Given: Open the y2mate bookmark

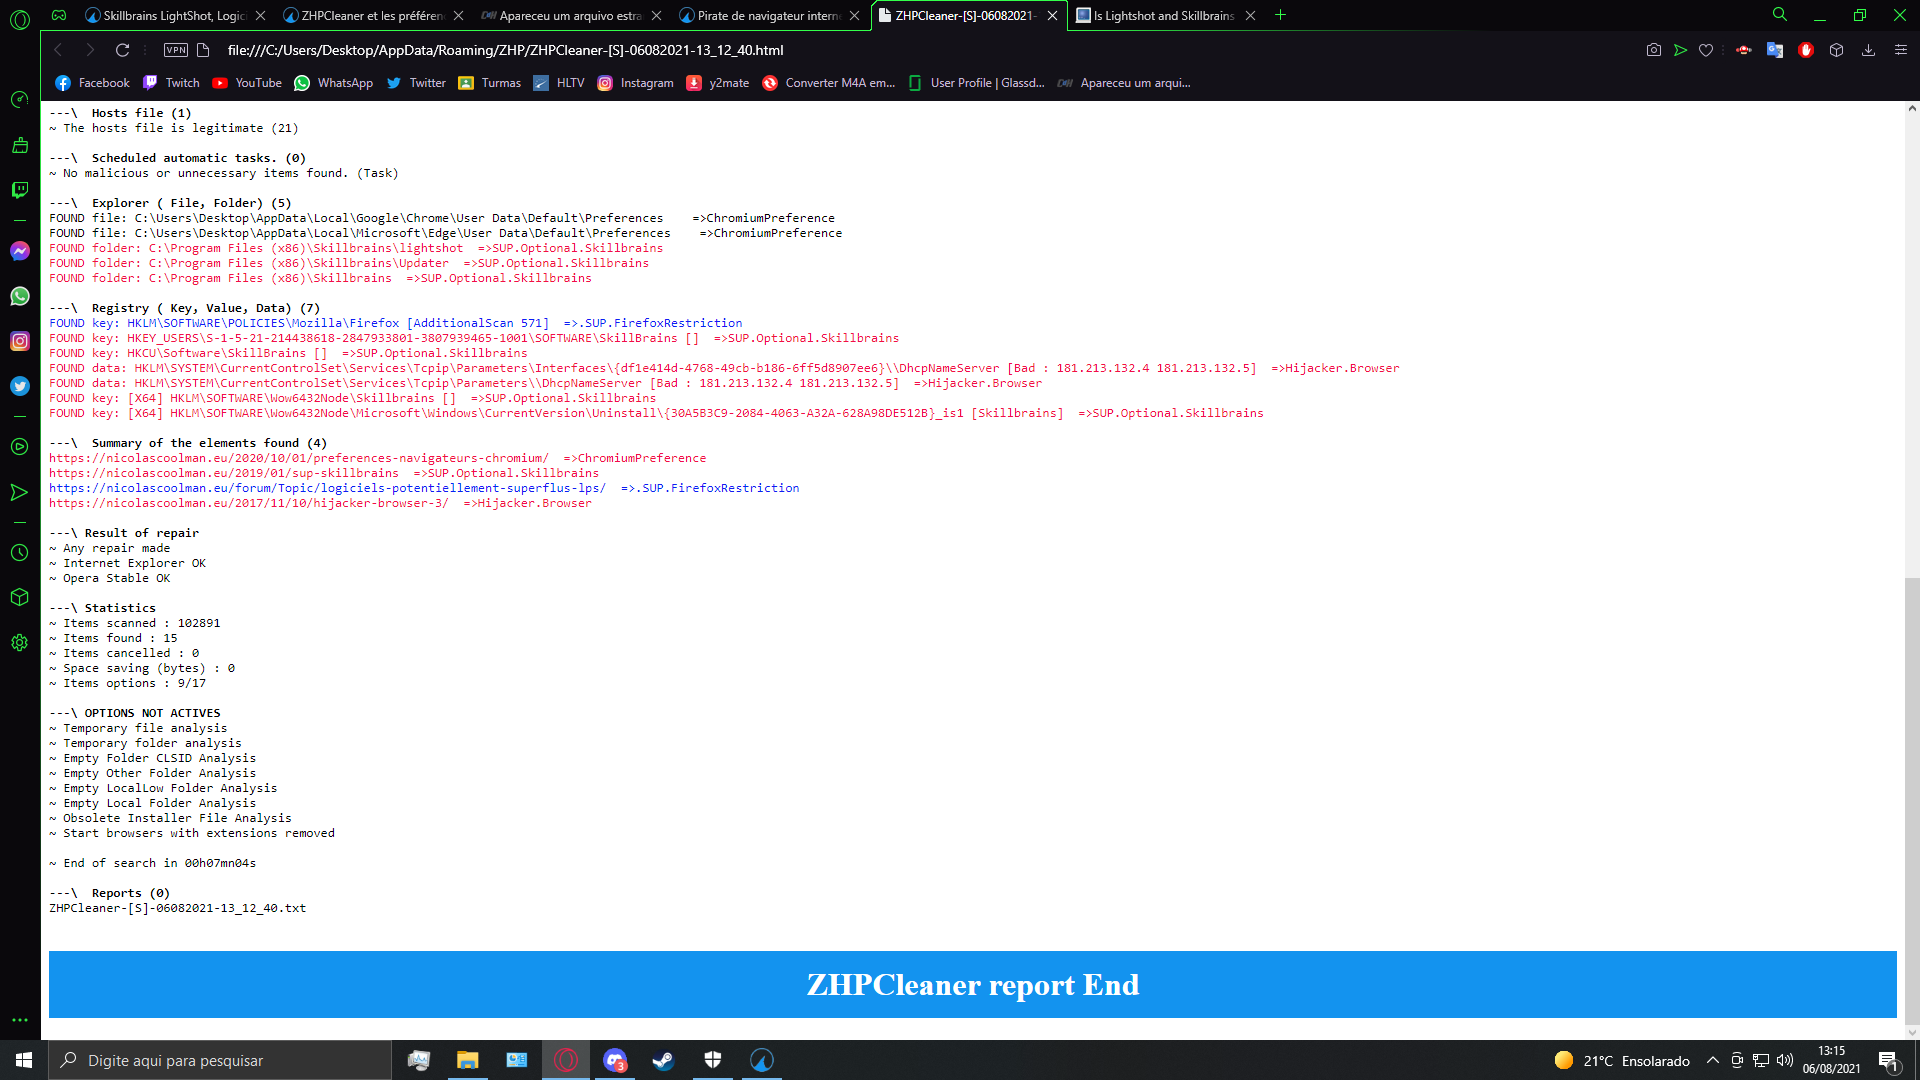Looking at the screenshot, I should tap(717, 83).
